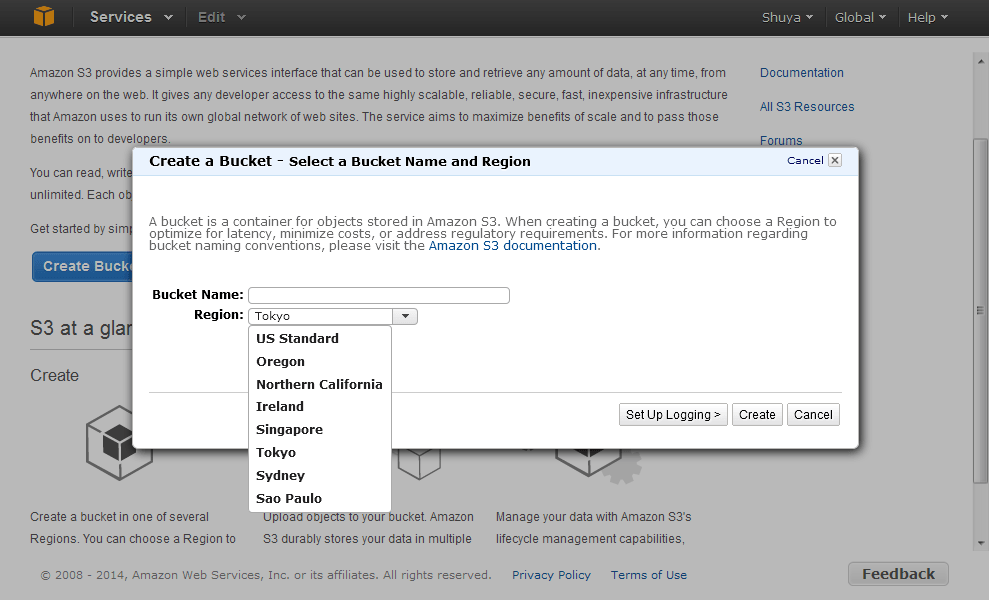Pick Northern California in region list

tap(319, 385)
